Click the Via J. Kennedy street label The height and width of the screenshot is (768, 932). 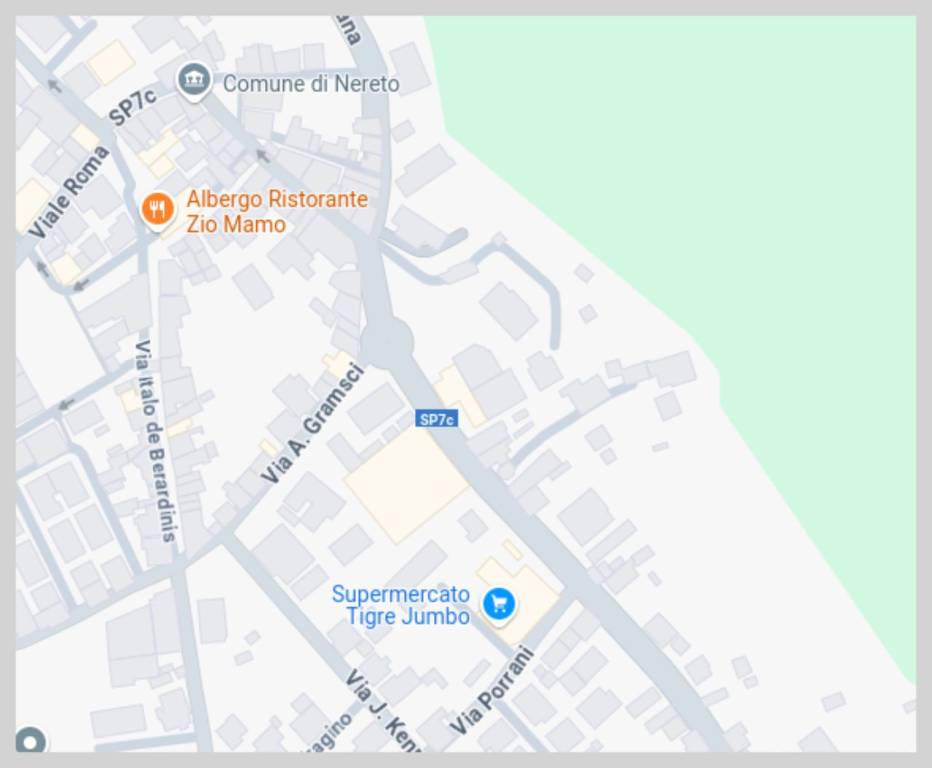click(384, 711)
